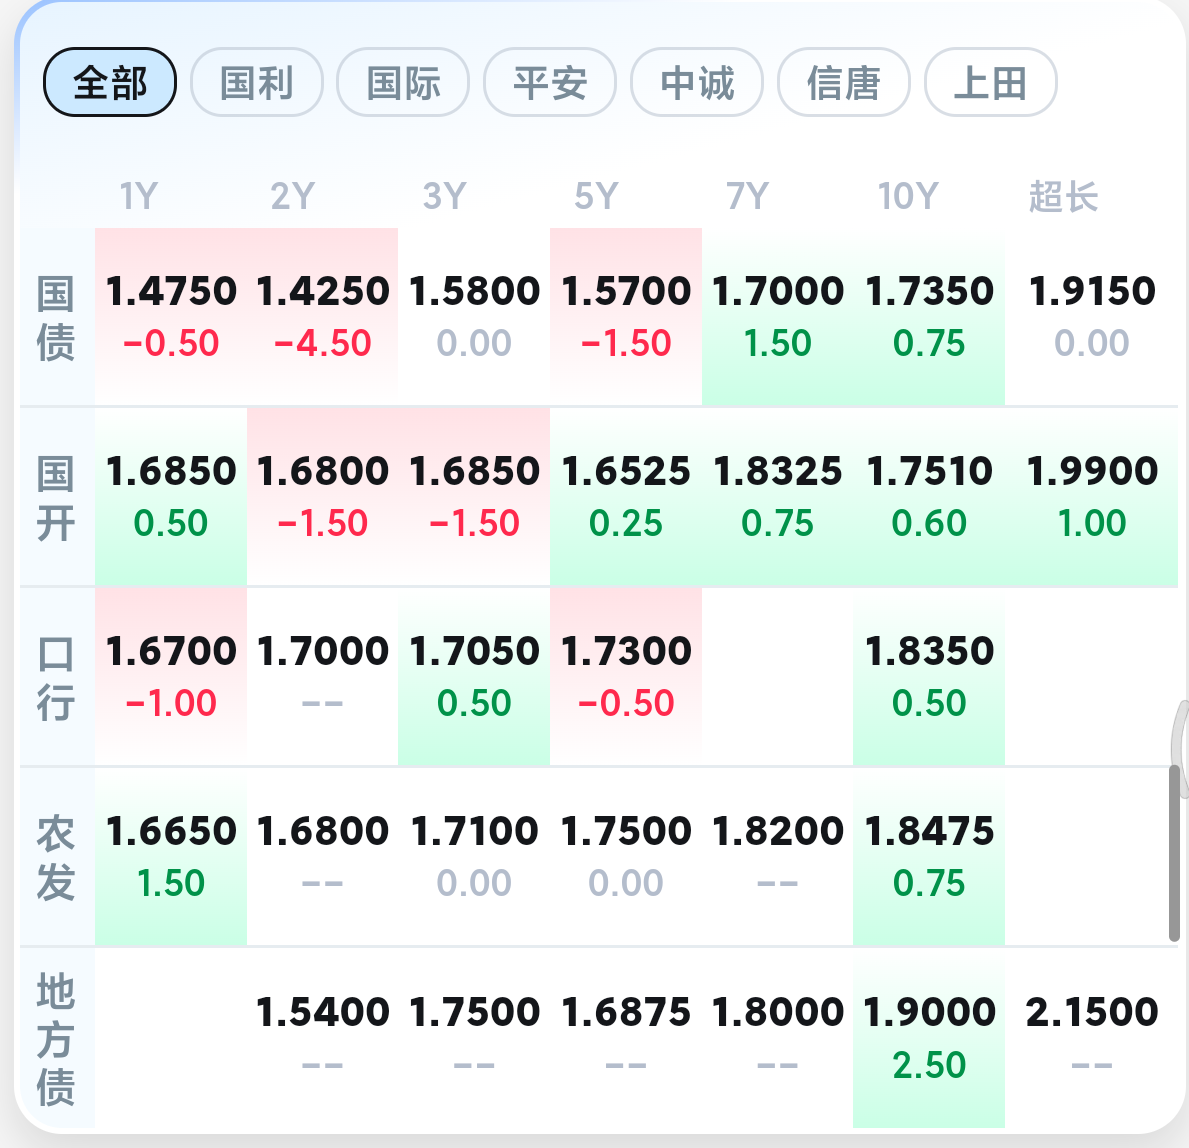Switch to the 国际 filter
This screenshot has height=1148, width=1189.
[403, 83]
